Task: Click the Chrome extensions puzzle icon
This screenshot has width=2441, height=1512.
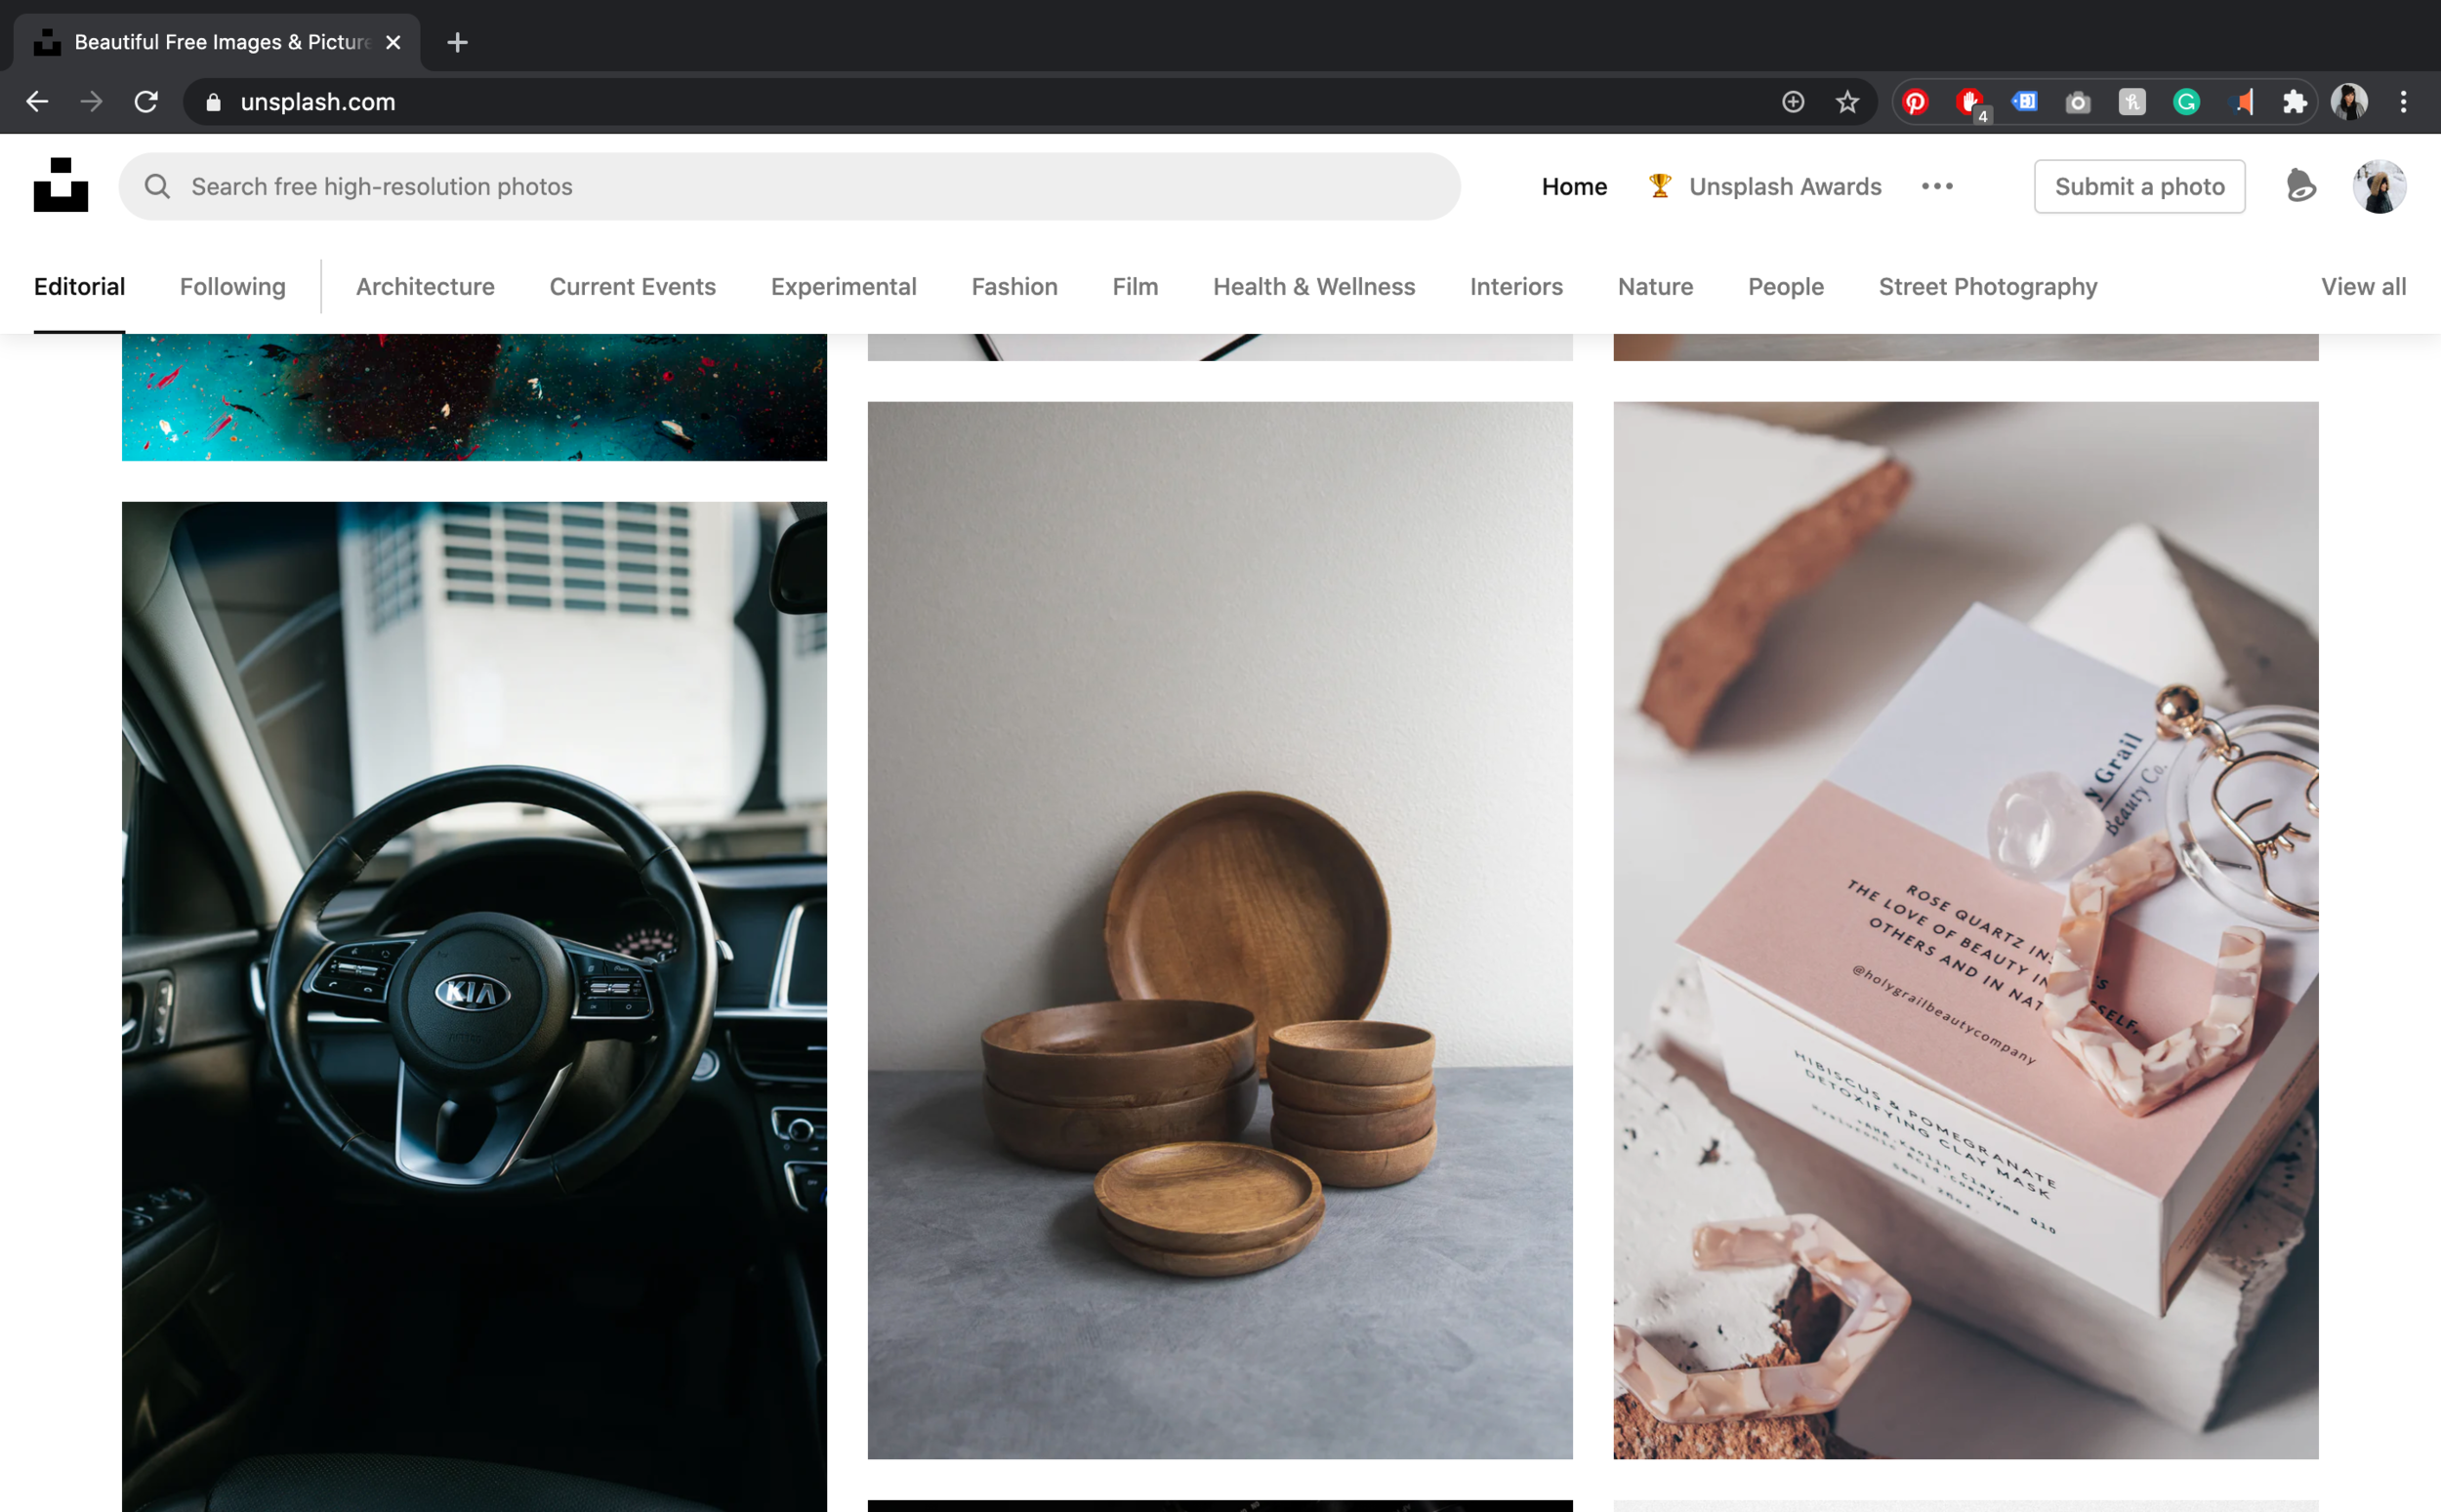Action: [2295, 102]
